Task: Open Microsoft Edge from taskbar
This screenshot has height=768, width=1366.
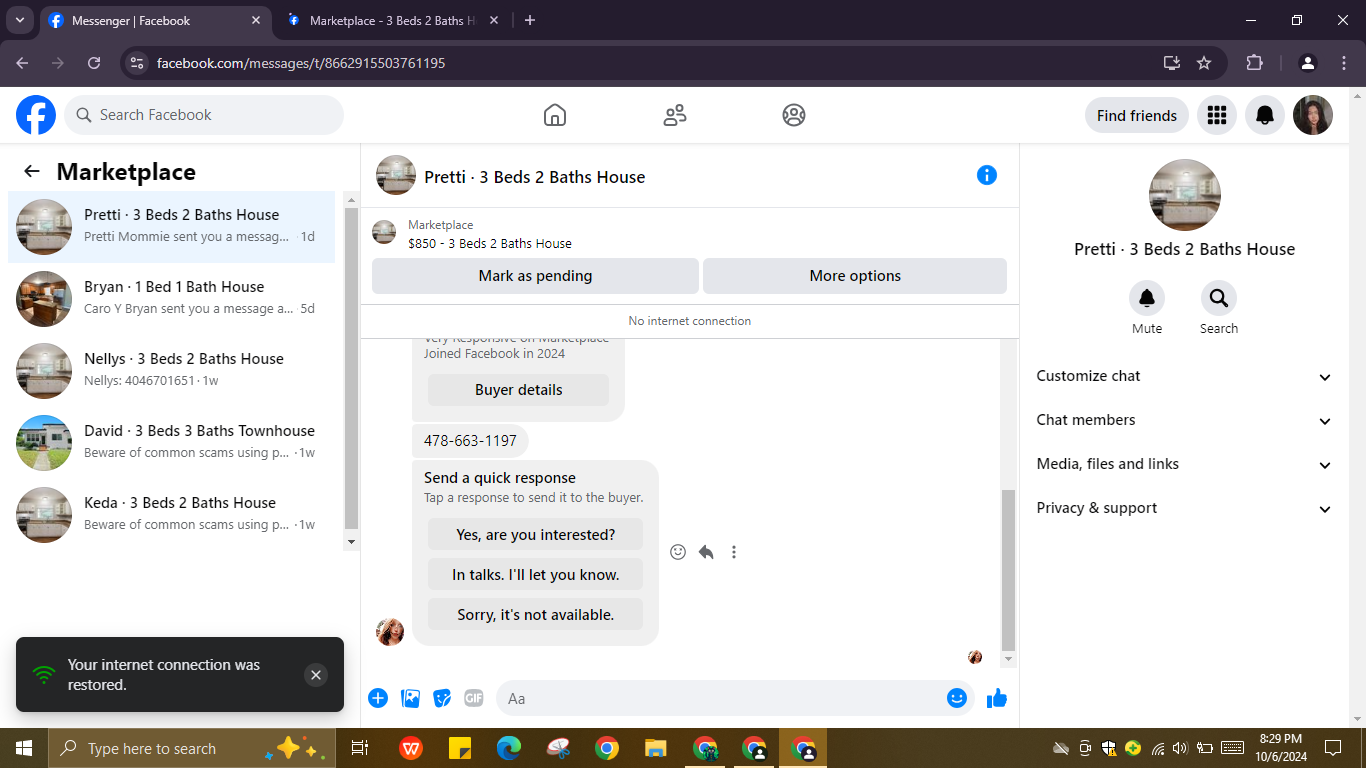Action: point(509,748)
